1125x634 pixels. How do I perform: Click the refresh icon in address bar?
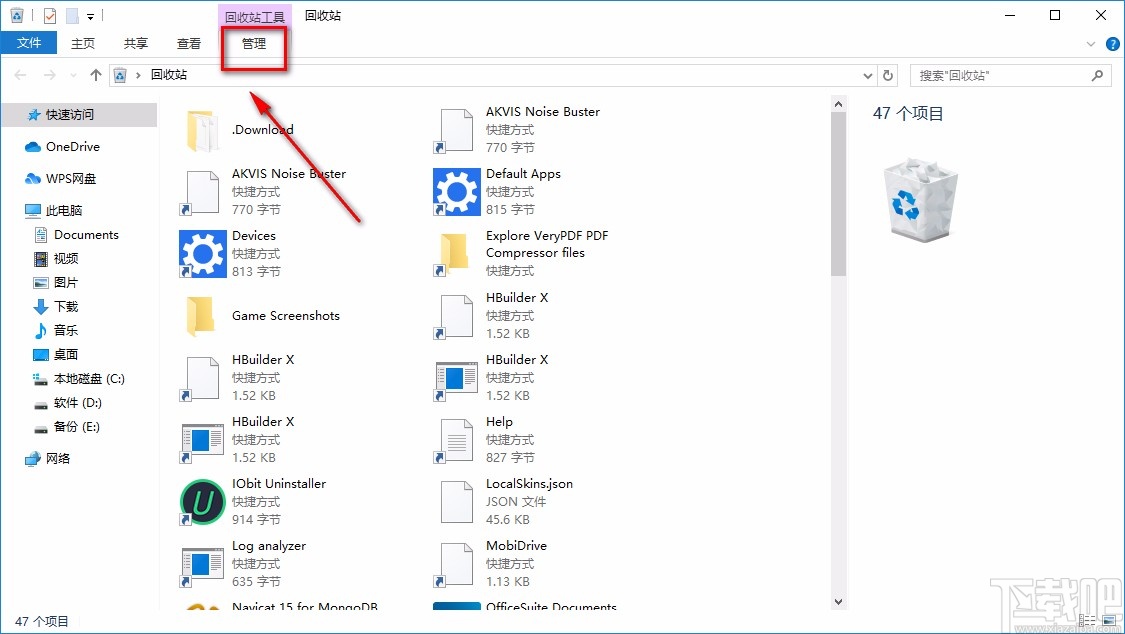click(888, 74)
